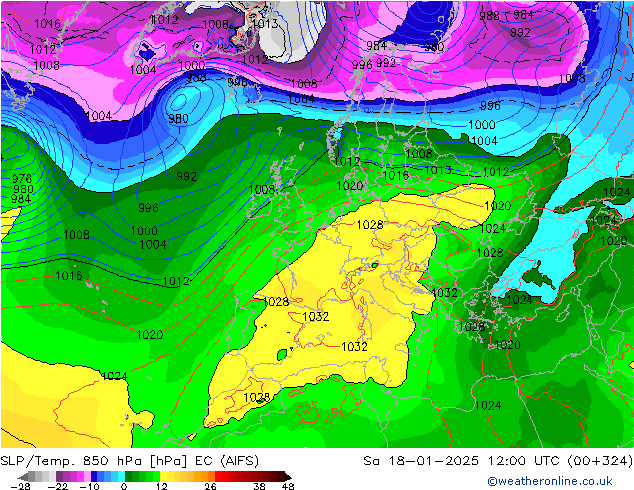
Task: Click the 26 label on the temperature scale
Action: 210,486
